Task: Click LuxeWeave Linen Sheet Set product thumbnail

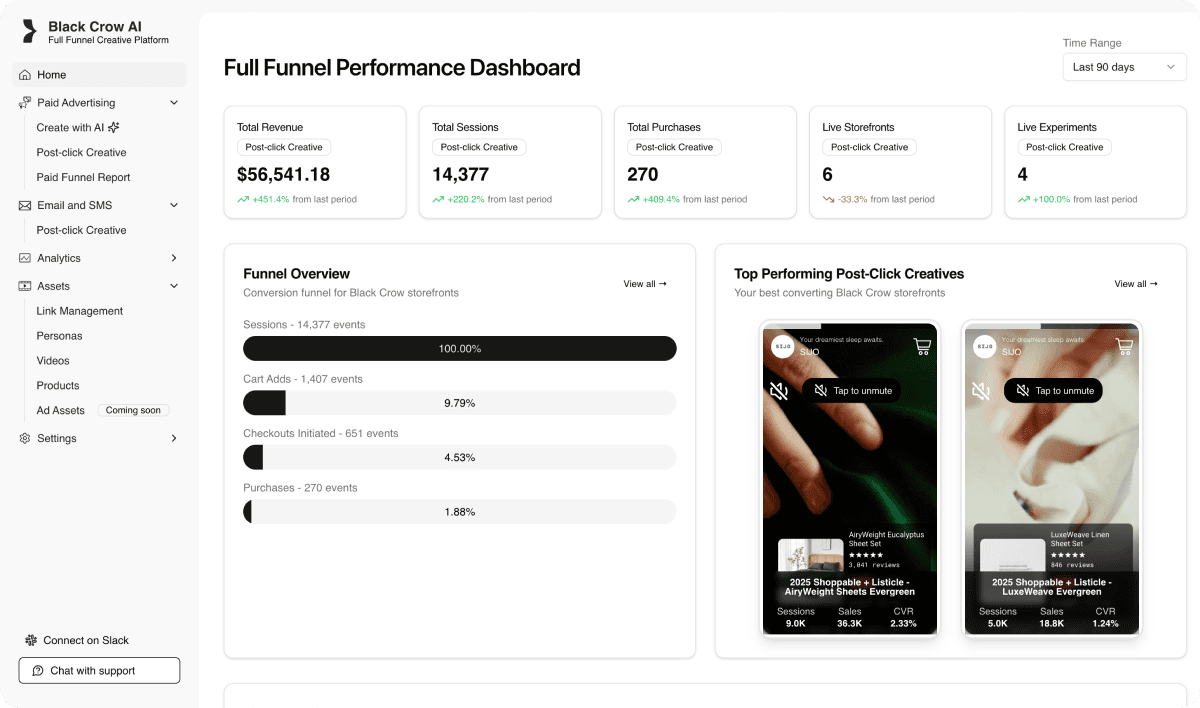Action: pos(1013,555)
